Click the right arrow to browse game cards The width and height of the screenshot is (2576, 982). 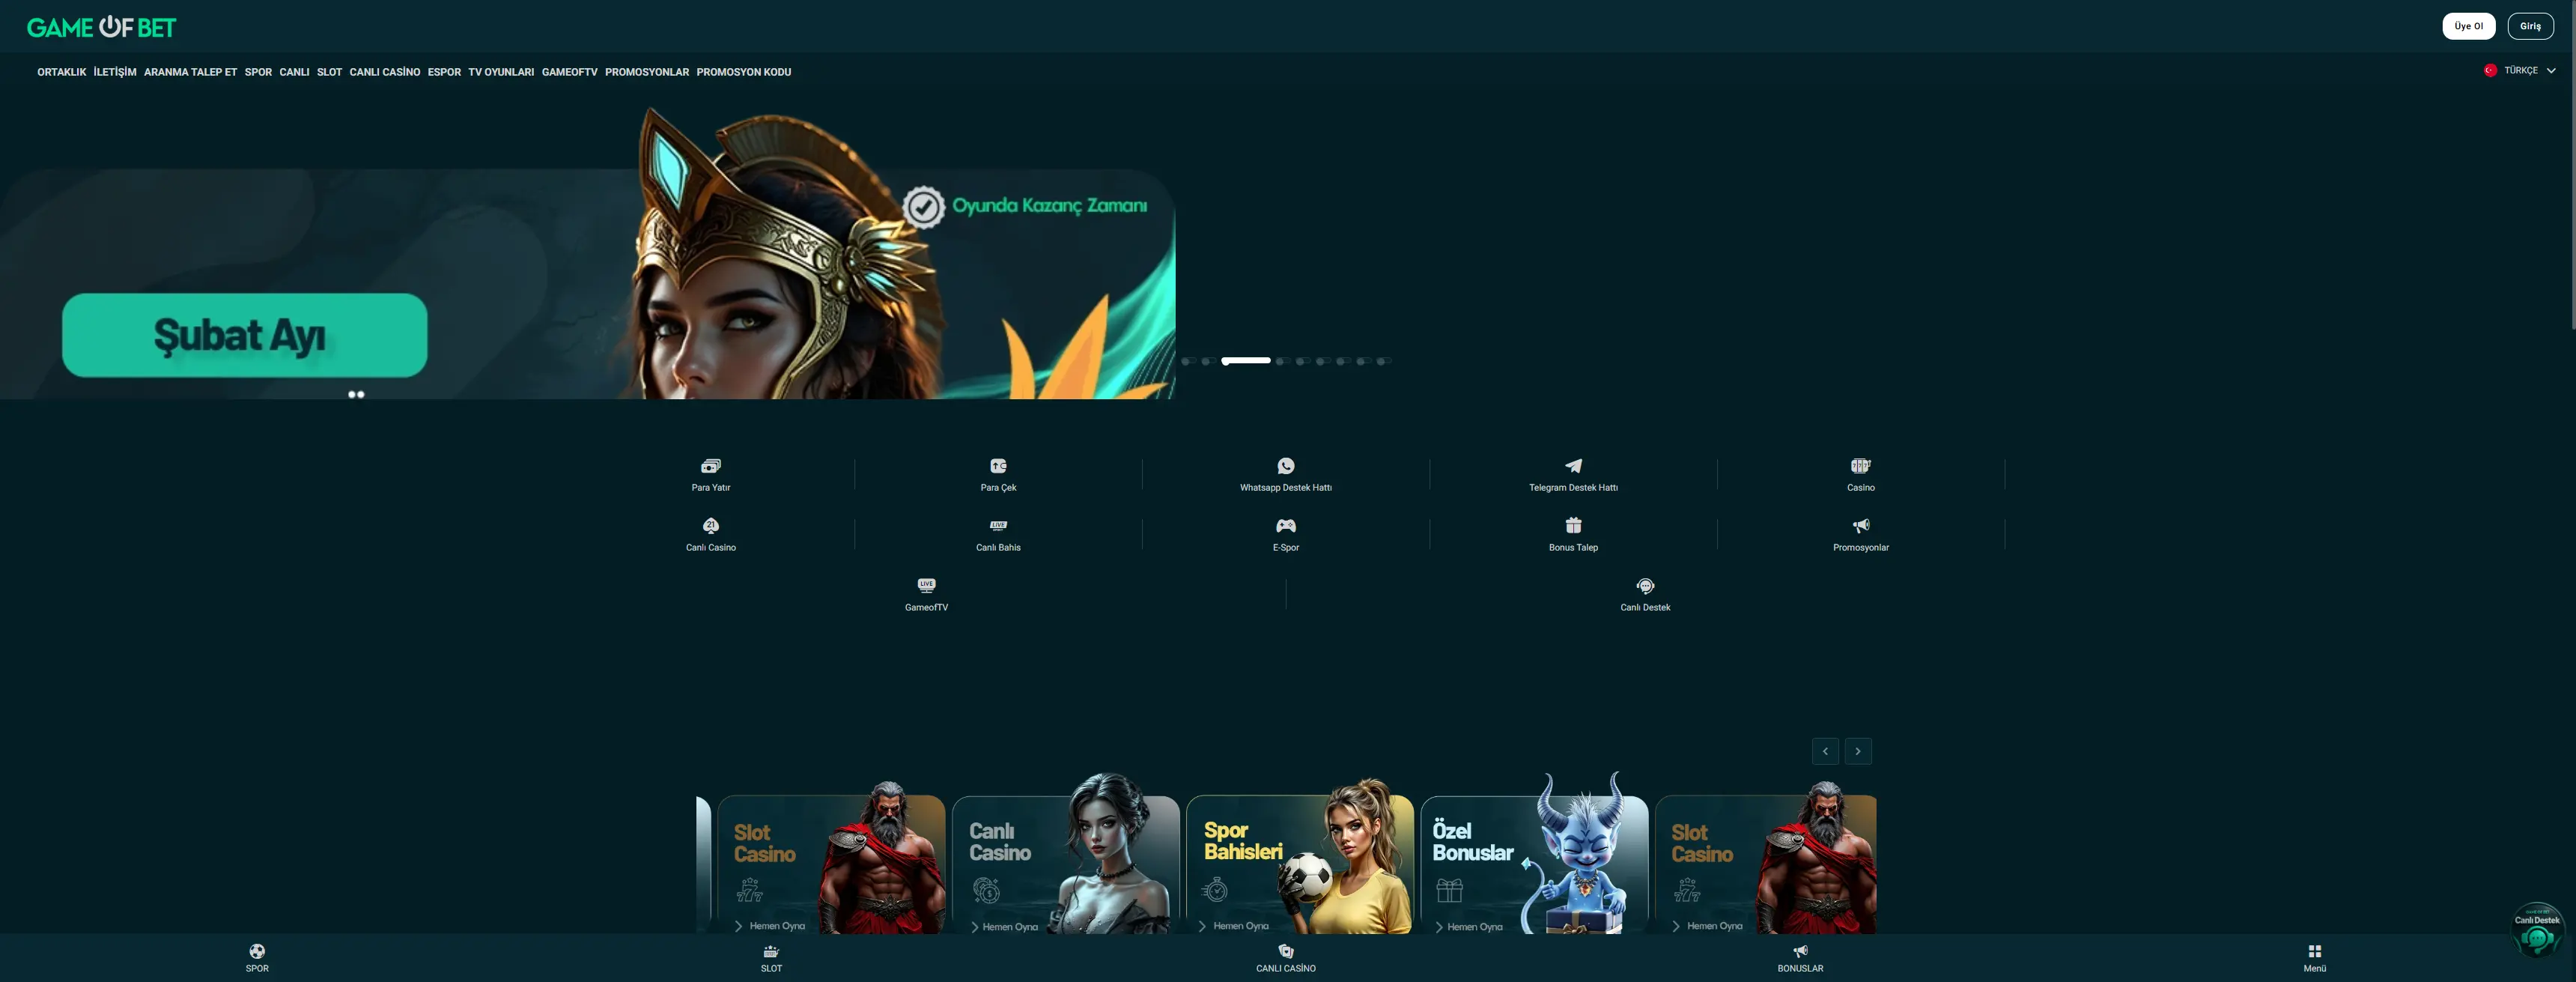coord(1858,751)
